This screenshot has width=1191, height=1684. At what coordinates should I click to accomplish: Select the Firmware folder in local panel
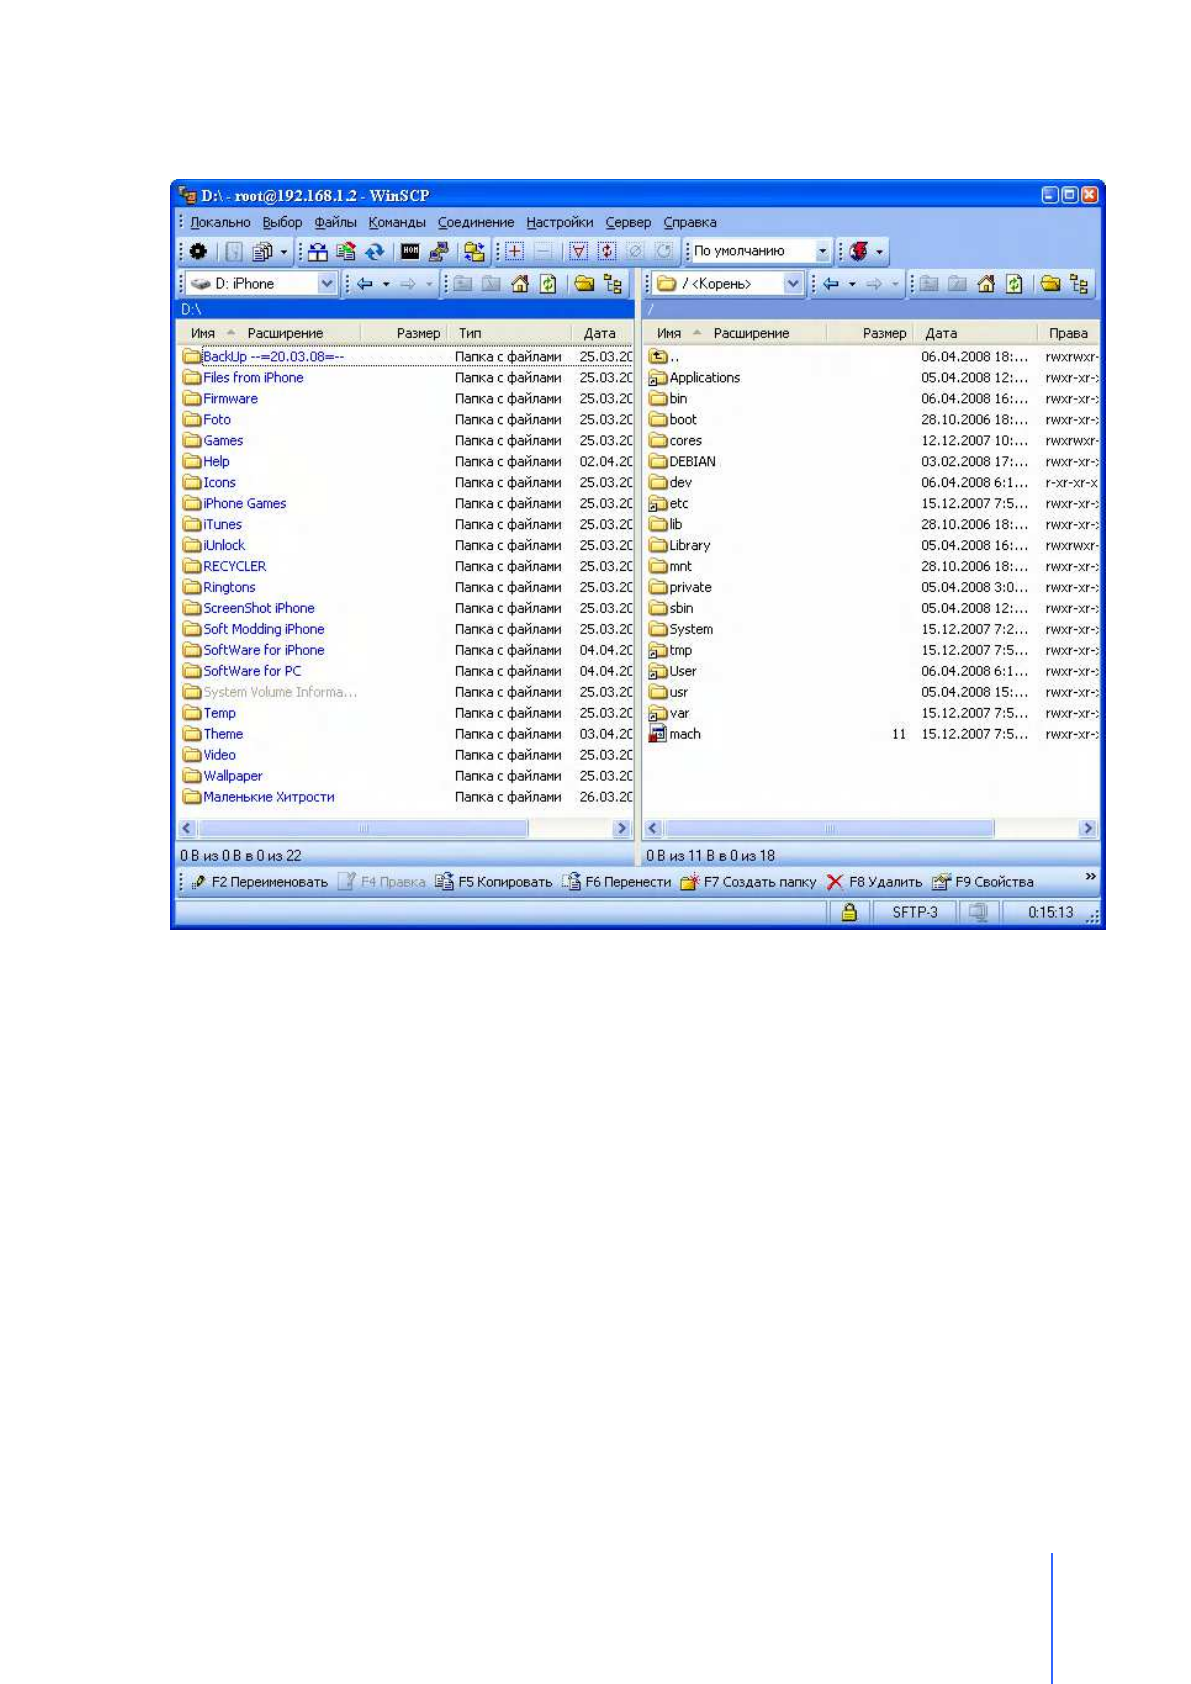[x=220, y=399]
